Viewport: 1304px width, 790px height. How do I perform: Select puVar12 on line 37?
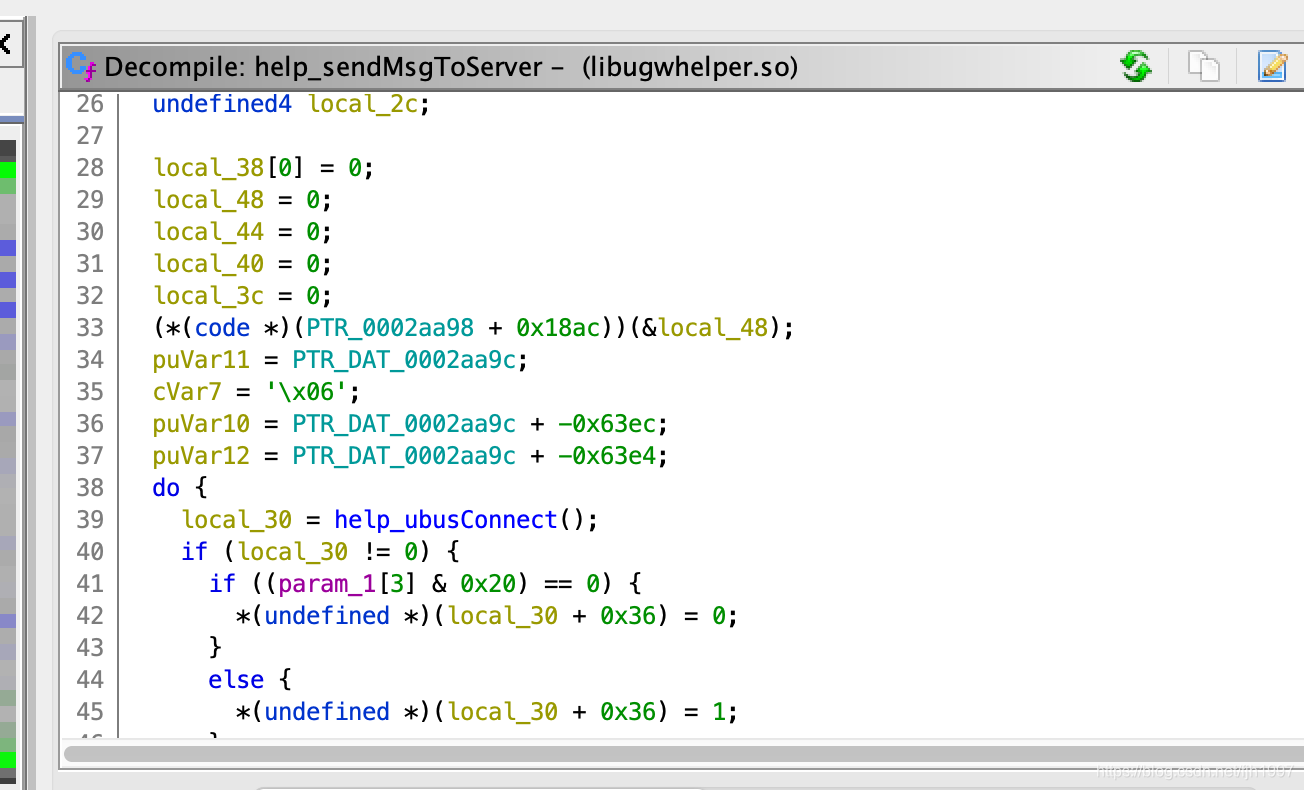coord(201,456)
